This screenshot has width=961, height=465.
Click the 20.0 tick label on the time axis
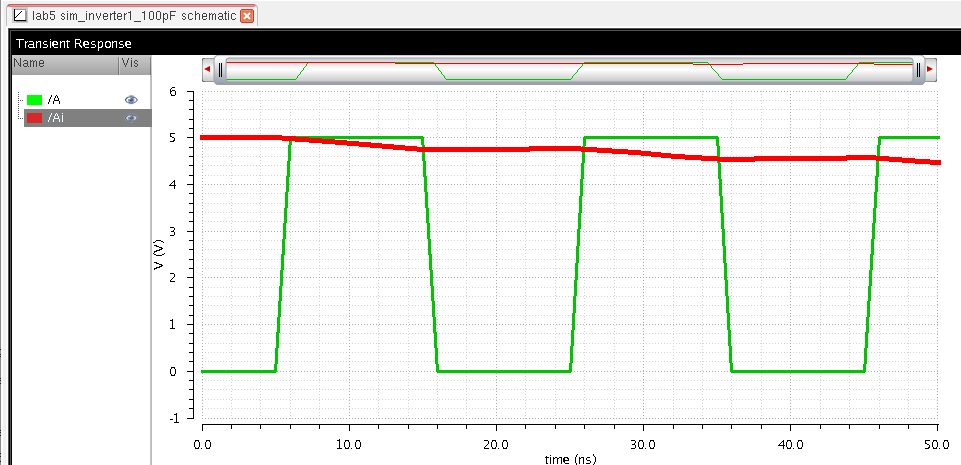coord(496,445)
